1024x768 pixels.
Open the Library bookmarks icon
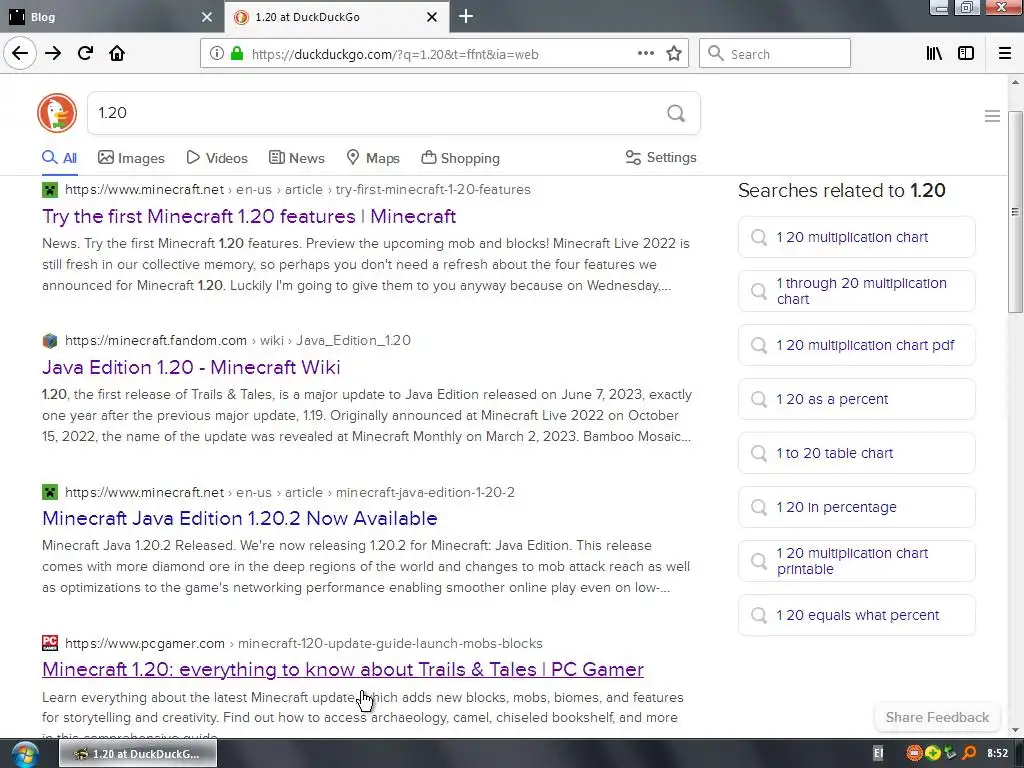934,54
